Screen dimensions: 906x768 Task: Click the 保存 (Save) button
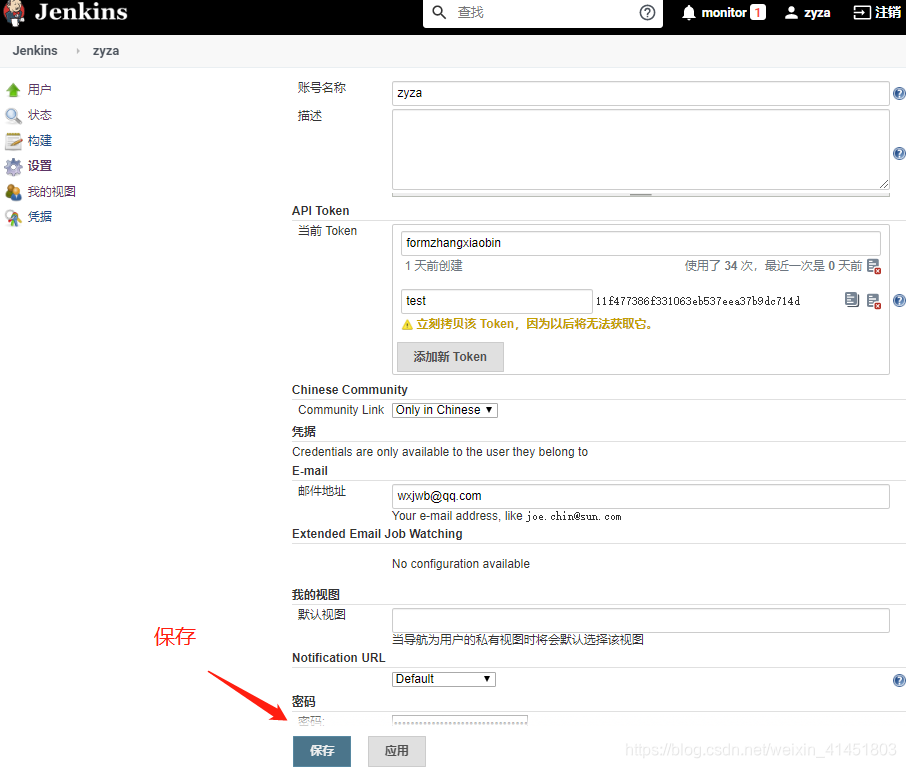pos(322,750)
